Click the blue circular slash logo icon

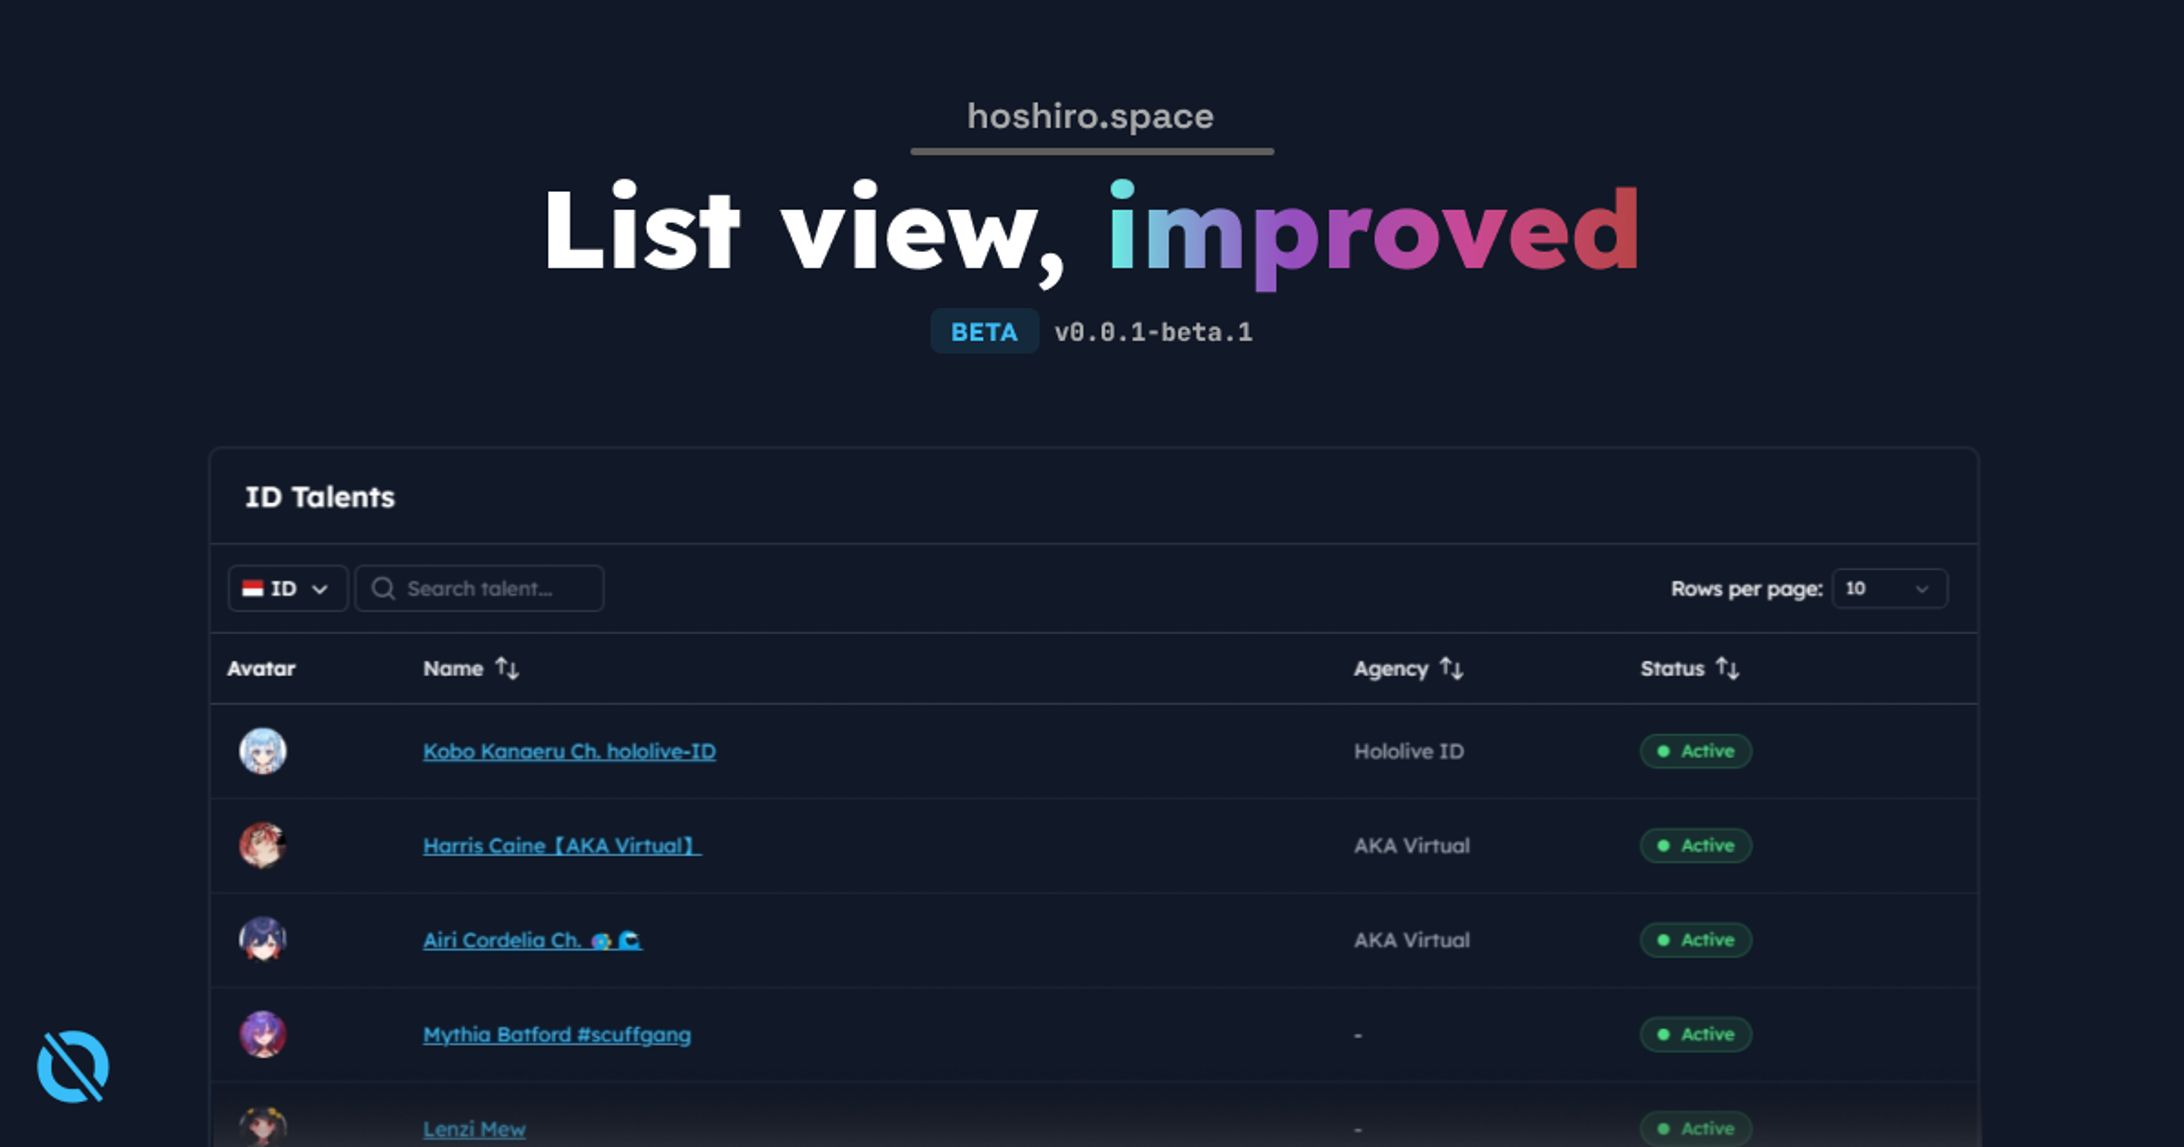pos(73,1066)
